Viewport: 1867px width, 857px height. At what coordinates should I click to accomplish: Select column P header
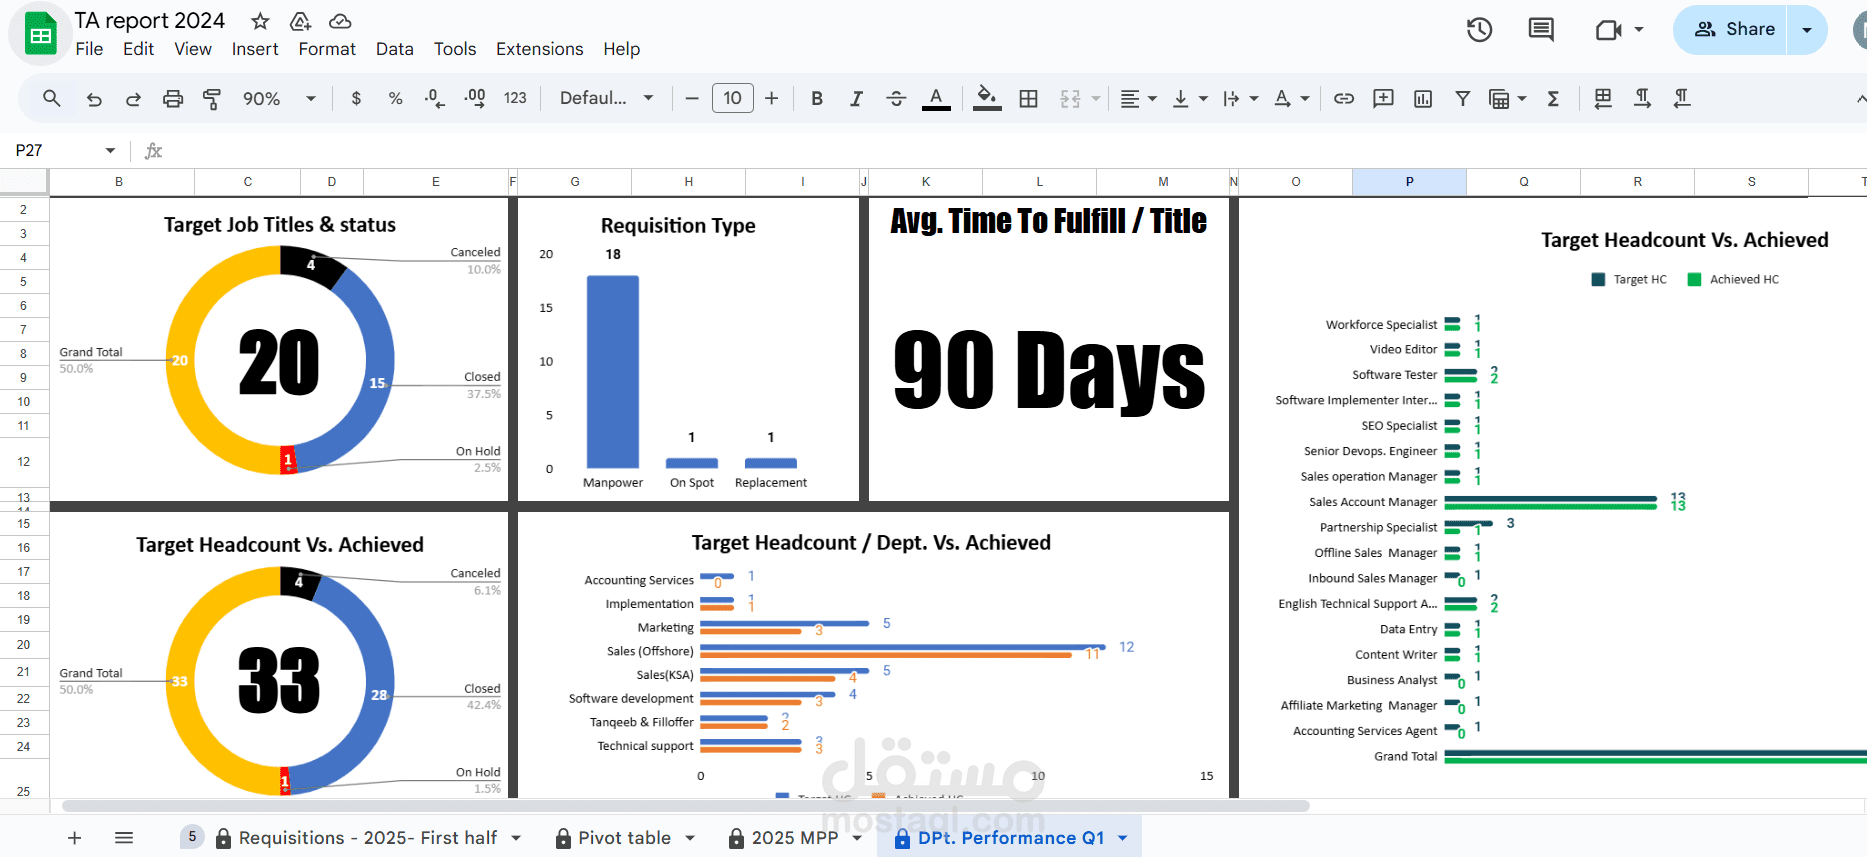[1409, 182]
